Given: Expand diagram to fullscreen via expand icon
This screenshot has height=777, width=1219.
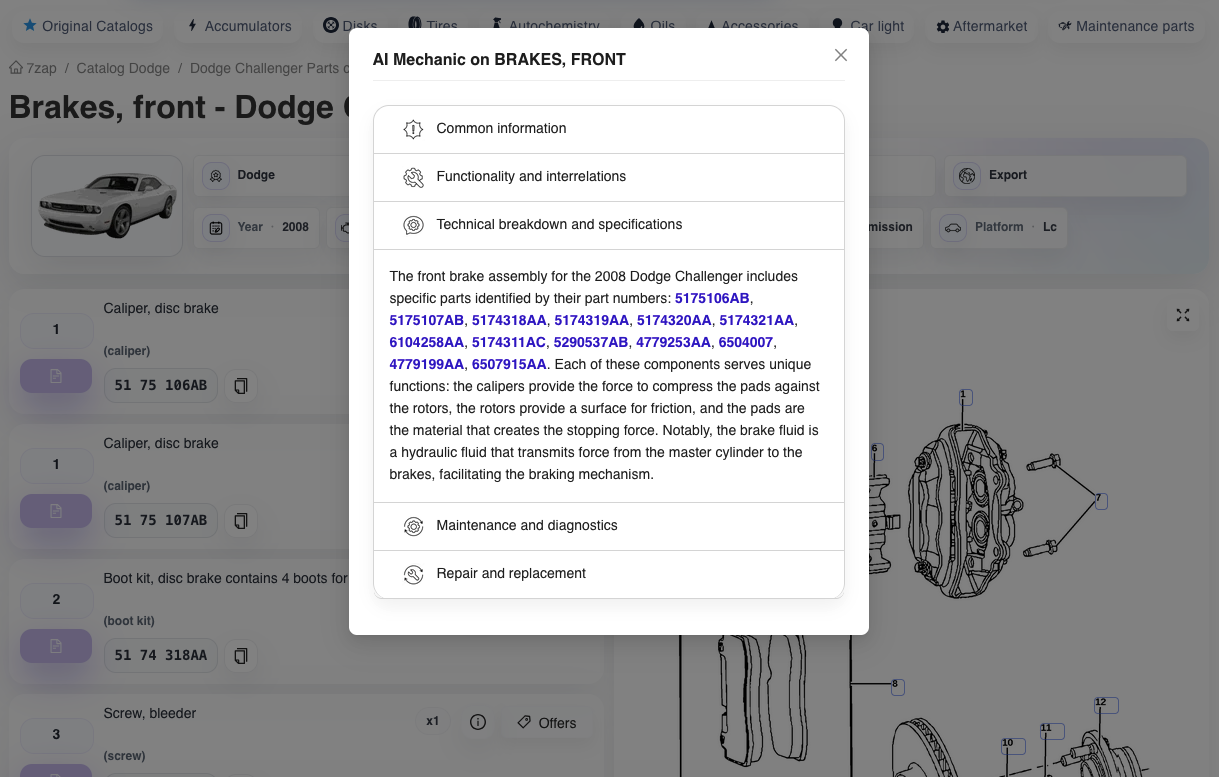Looking at the screenshot, I should pos(1183,315).
